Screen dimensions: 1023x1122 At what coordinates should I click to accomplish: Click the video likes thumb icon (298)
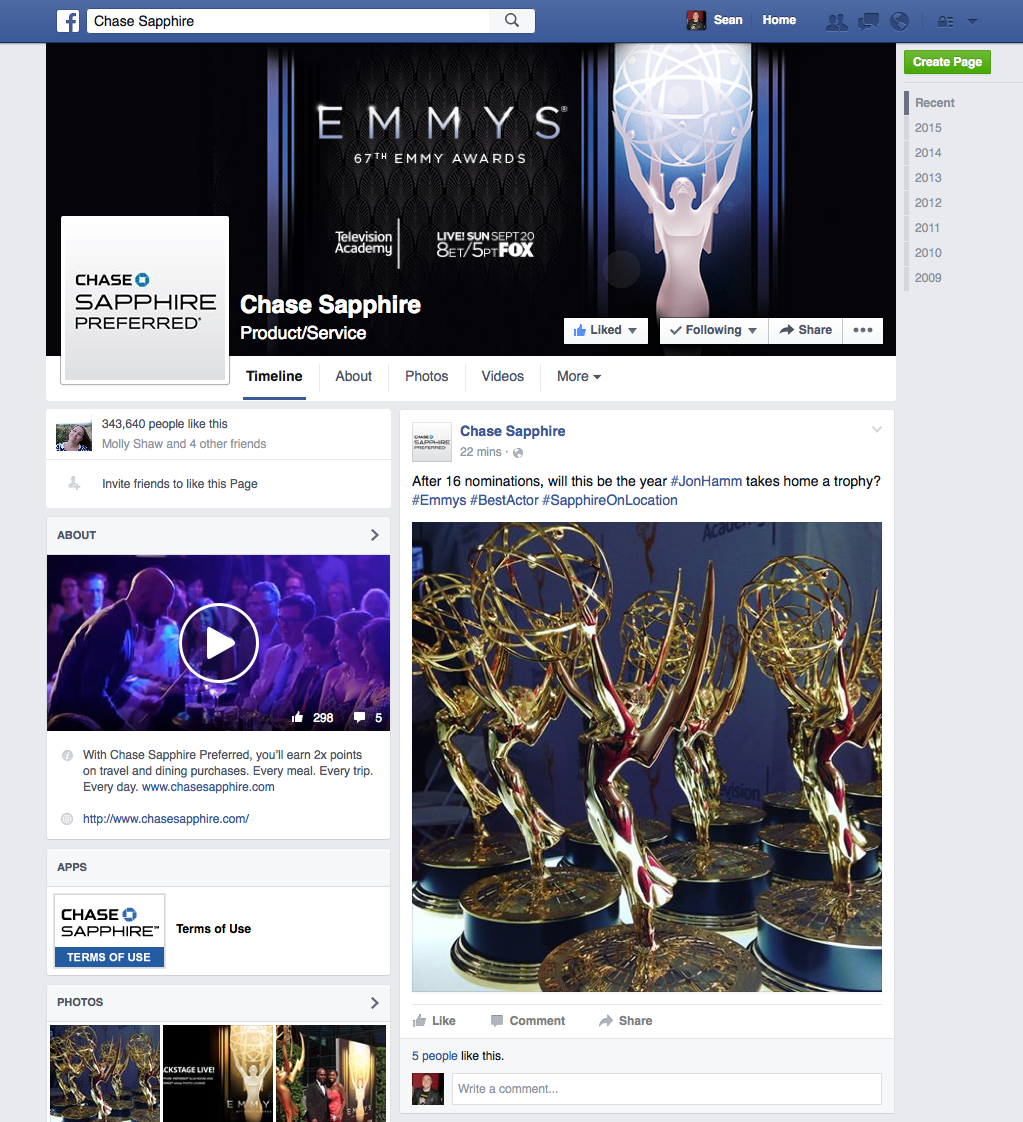click(x=298, y=717)
